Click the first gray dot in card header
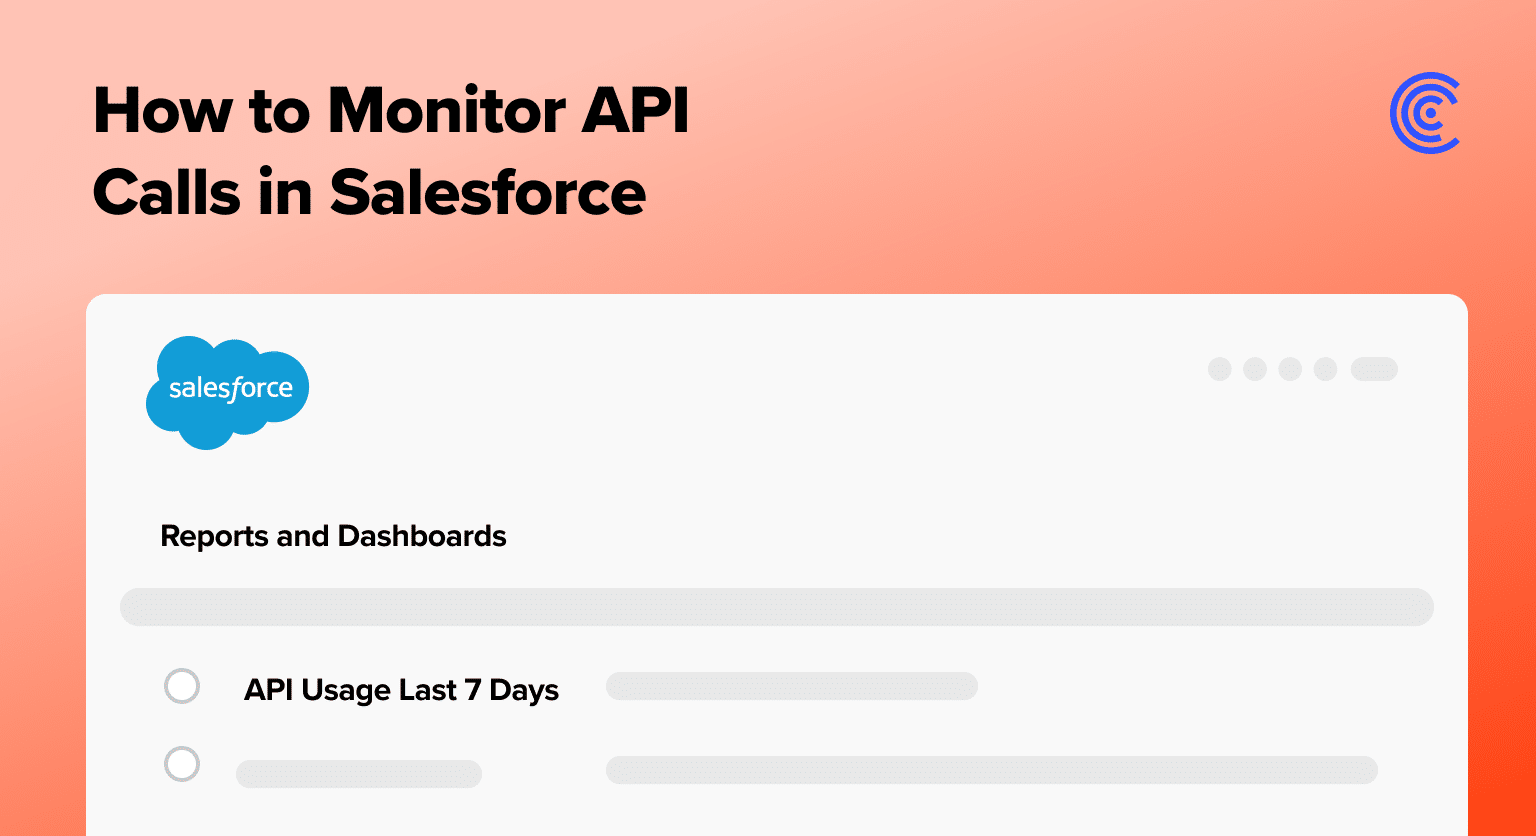Viewport: 1536px width, 836px height. (x=1219, y=369)
